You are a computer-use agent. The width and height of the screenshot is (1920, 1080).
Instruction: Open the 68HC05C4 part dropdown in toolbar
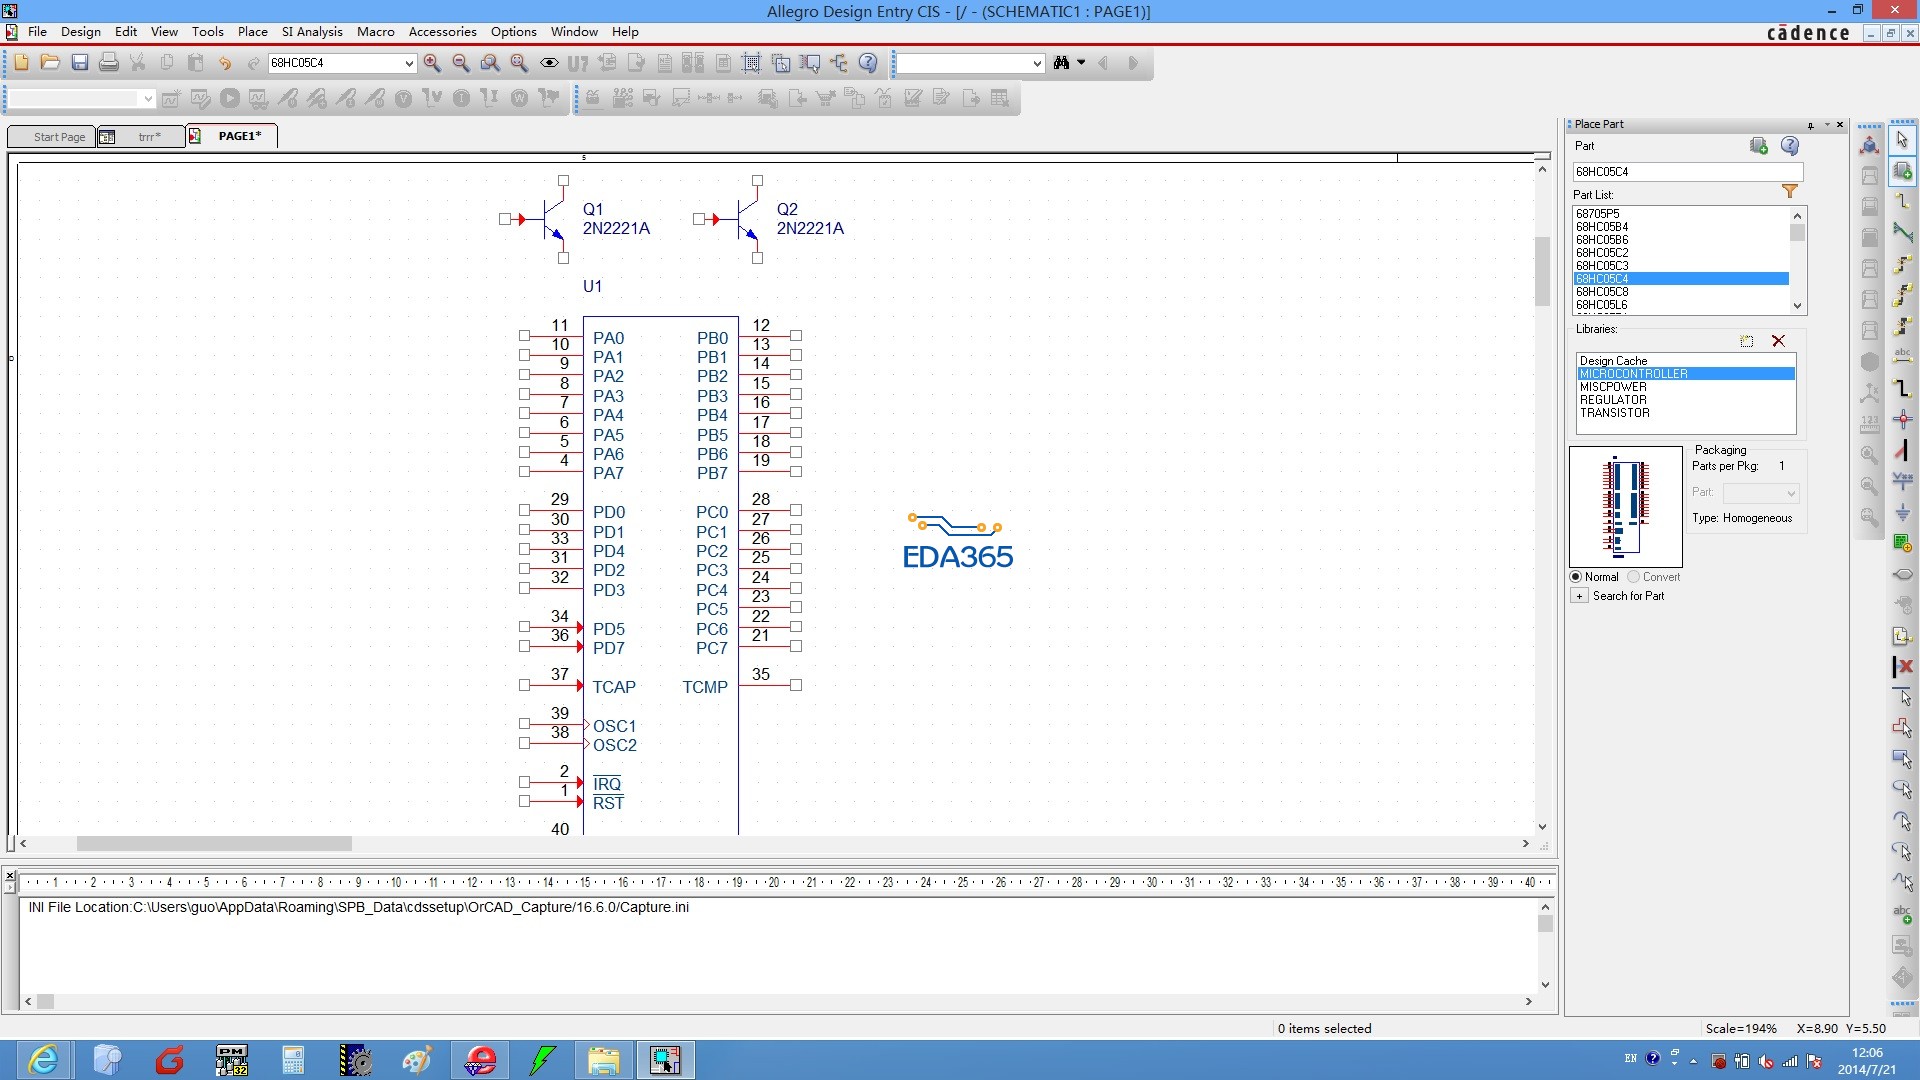tap(409, 63)
